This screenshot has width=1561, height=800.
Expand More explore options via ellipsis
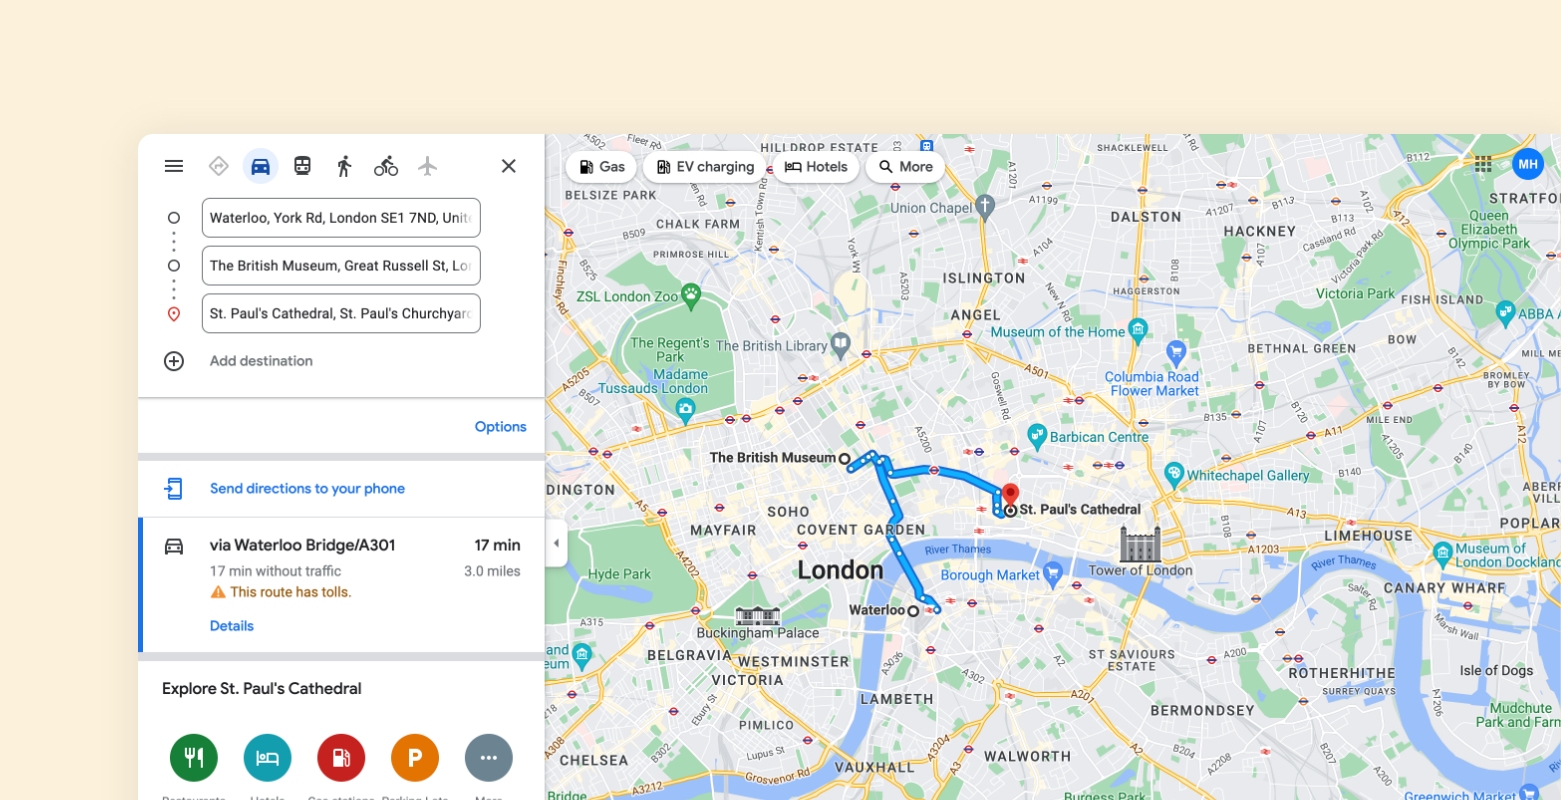pyautogui.click(x=489, y=758)
